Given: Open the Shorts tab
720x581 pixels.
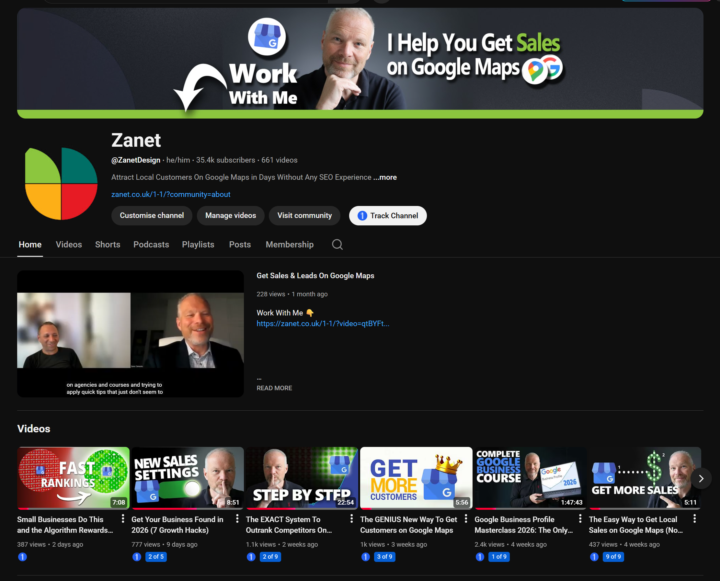Looking at the screenshot, I should (107, 244).
